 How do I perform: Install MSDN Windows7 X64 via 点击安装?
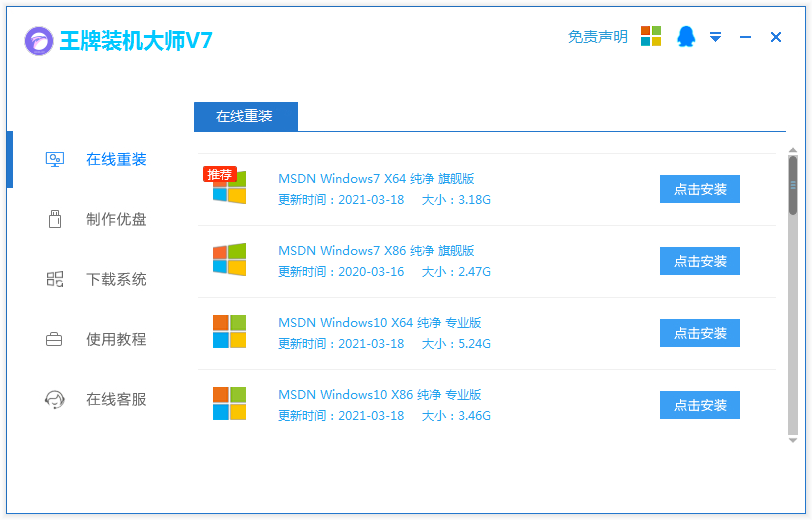tap(700, 189)
